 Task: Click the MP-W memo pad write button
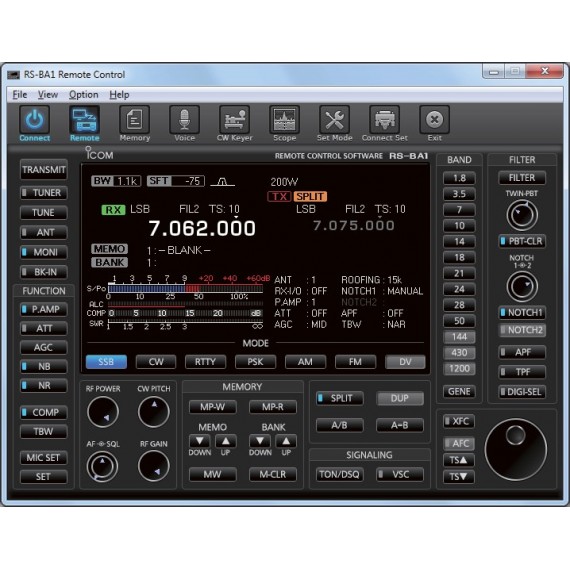click(x=213, y=407)
